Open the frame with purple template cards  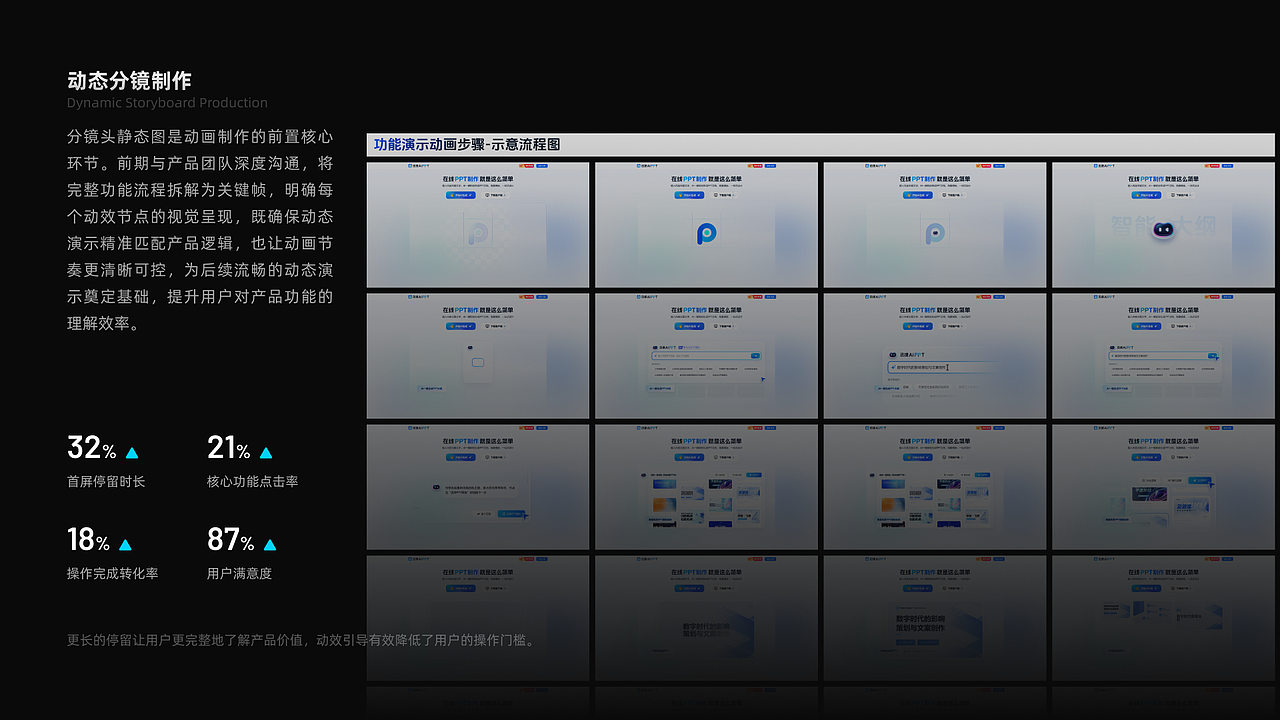1163,487
